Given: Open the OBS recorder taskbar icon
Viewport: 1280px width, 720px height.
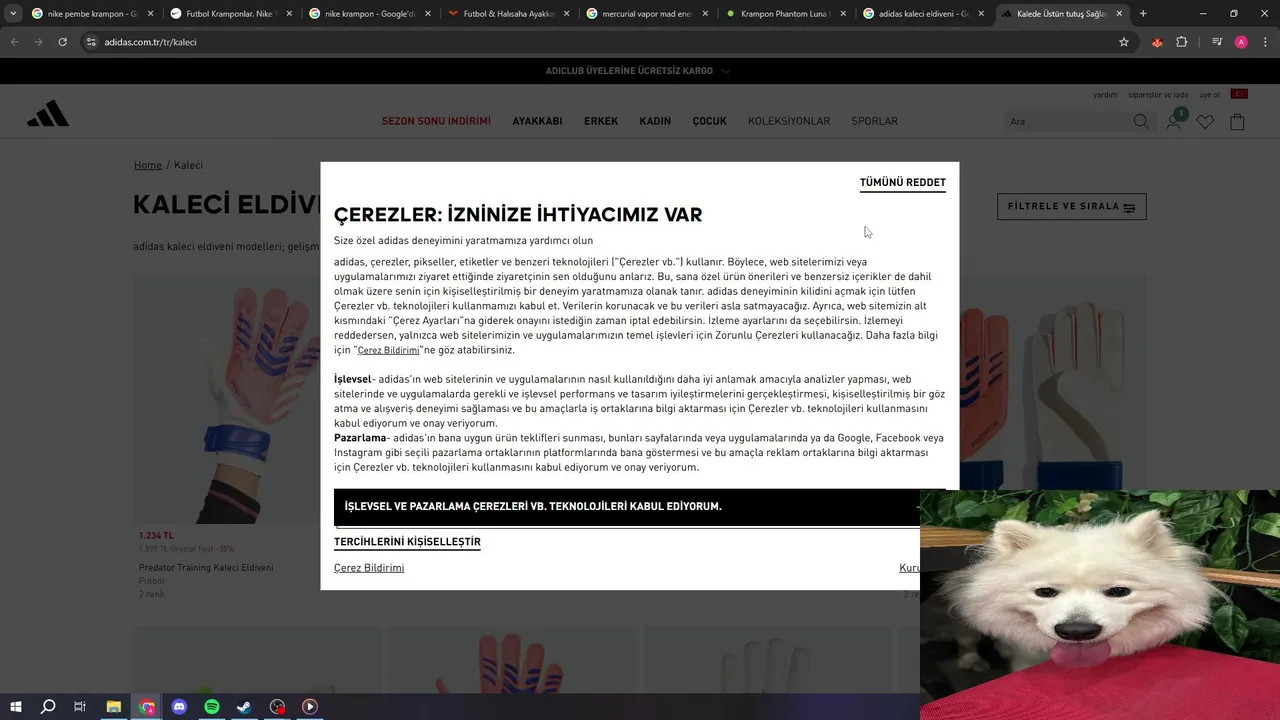Looking at the screenshot, I should click(x=278, y=706).
